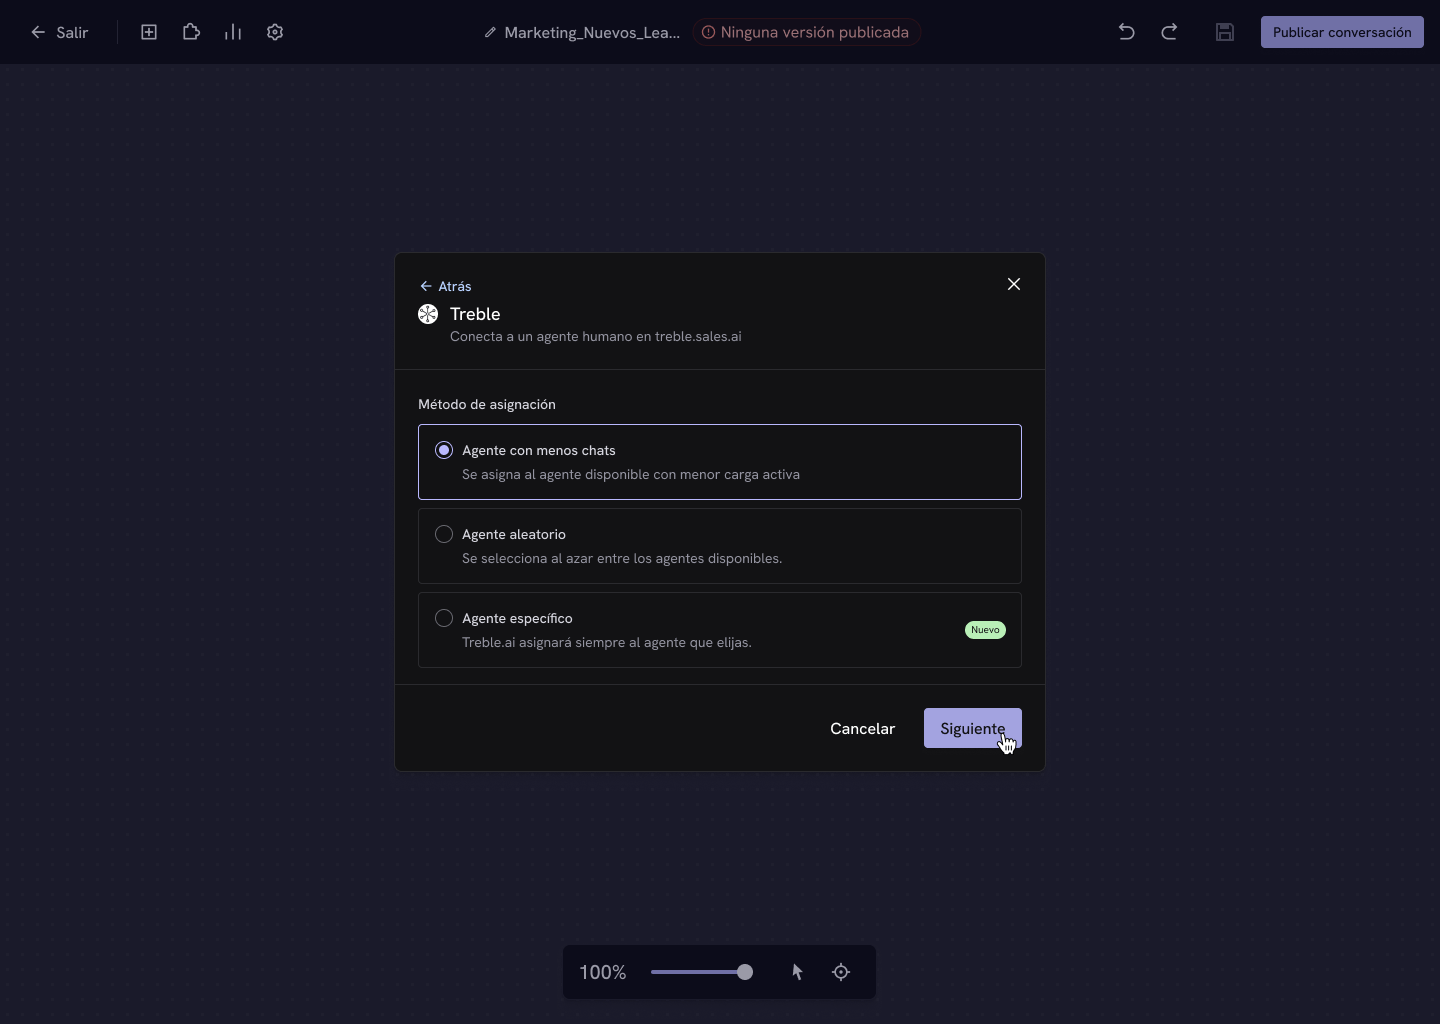The width and height of the screenshot is (1440, 1024).
Task: Click the Método de asignación label
Action: pos(487,404)
